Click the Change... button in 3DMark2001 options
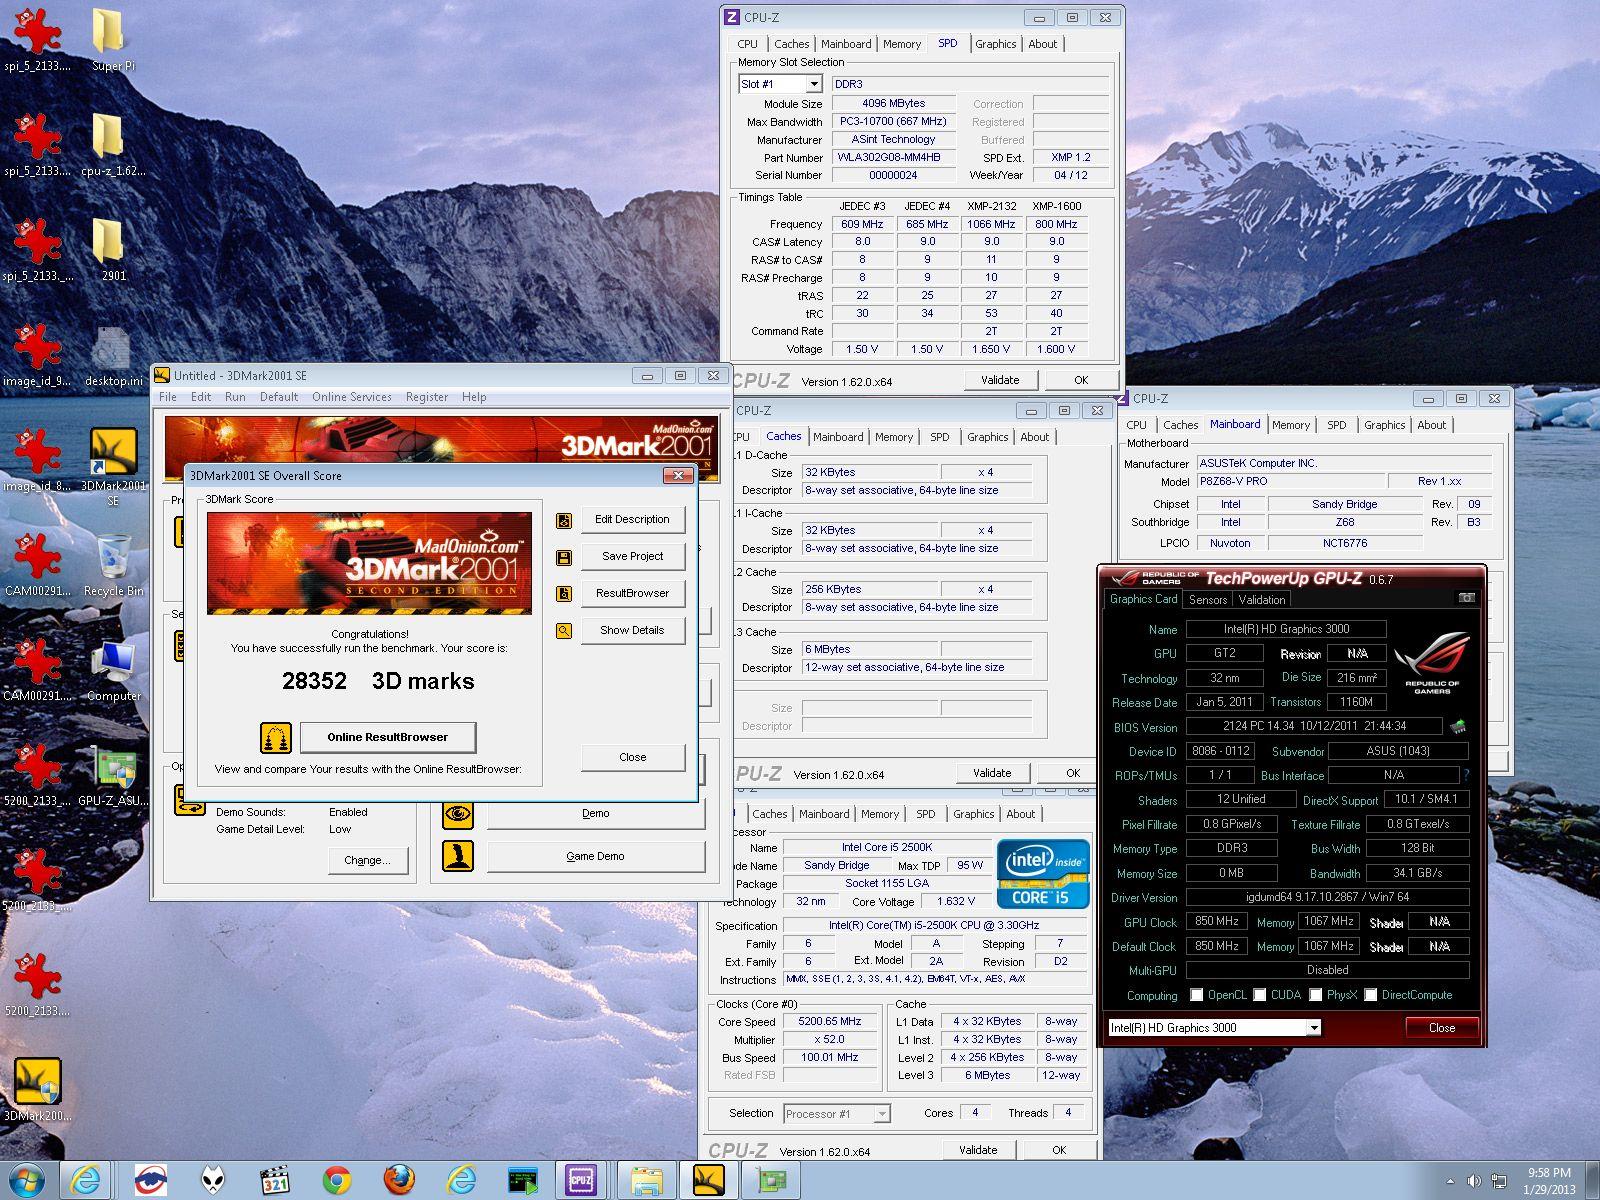Screen dimensions: 1600x1200 tap(367, 860)
